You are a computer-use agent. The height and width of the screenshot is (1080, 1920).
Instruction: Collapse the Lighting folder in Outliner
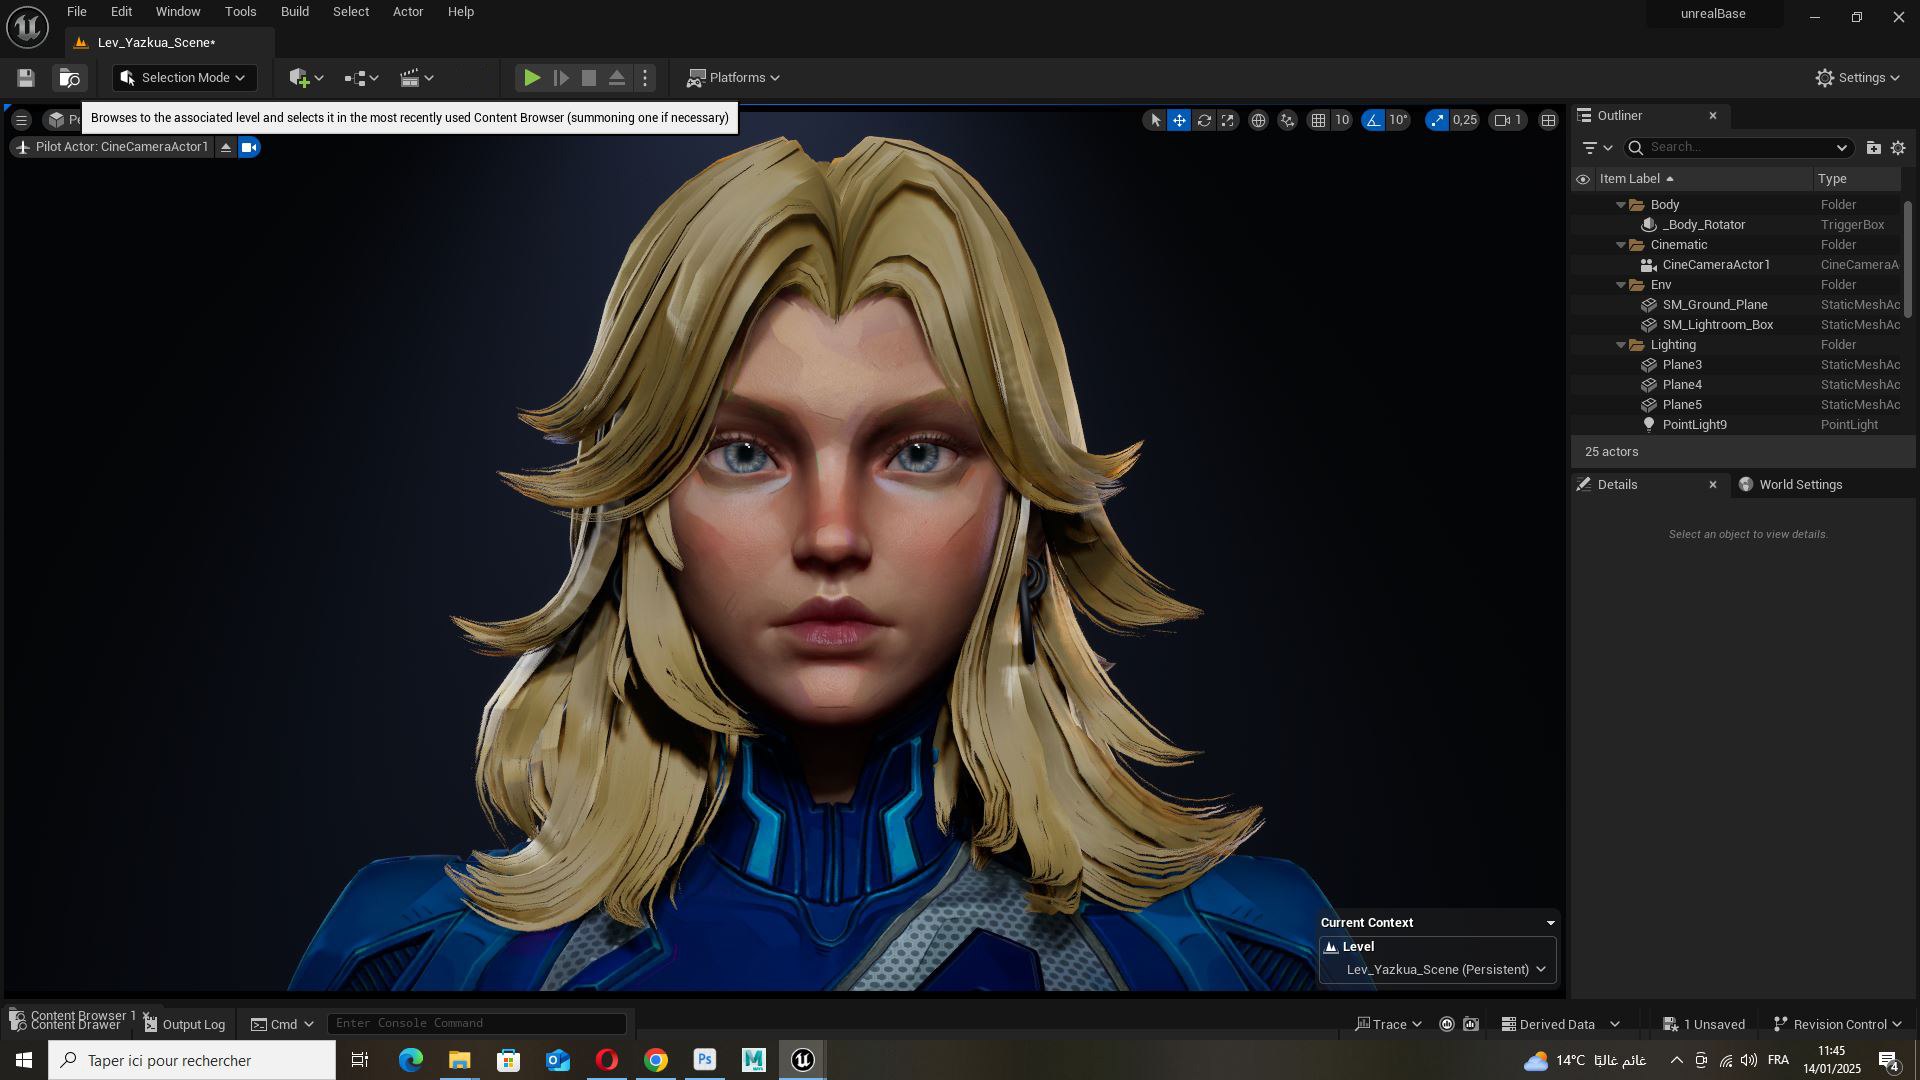[x=1621, y=345]
